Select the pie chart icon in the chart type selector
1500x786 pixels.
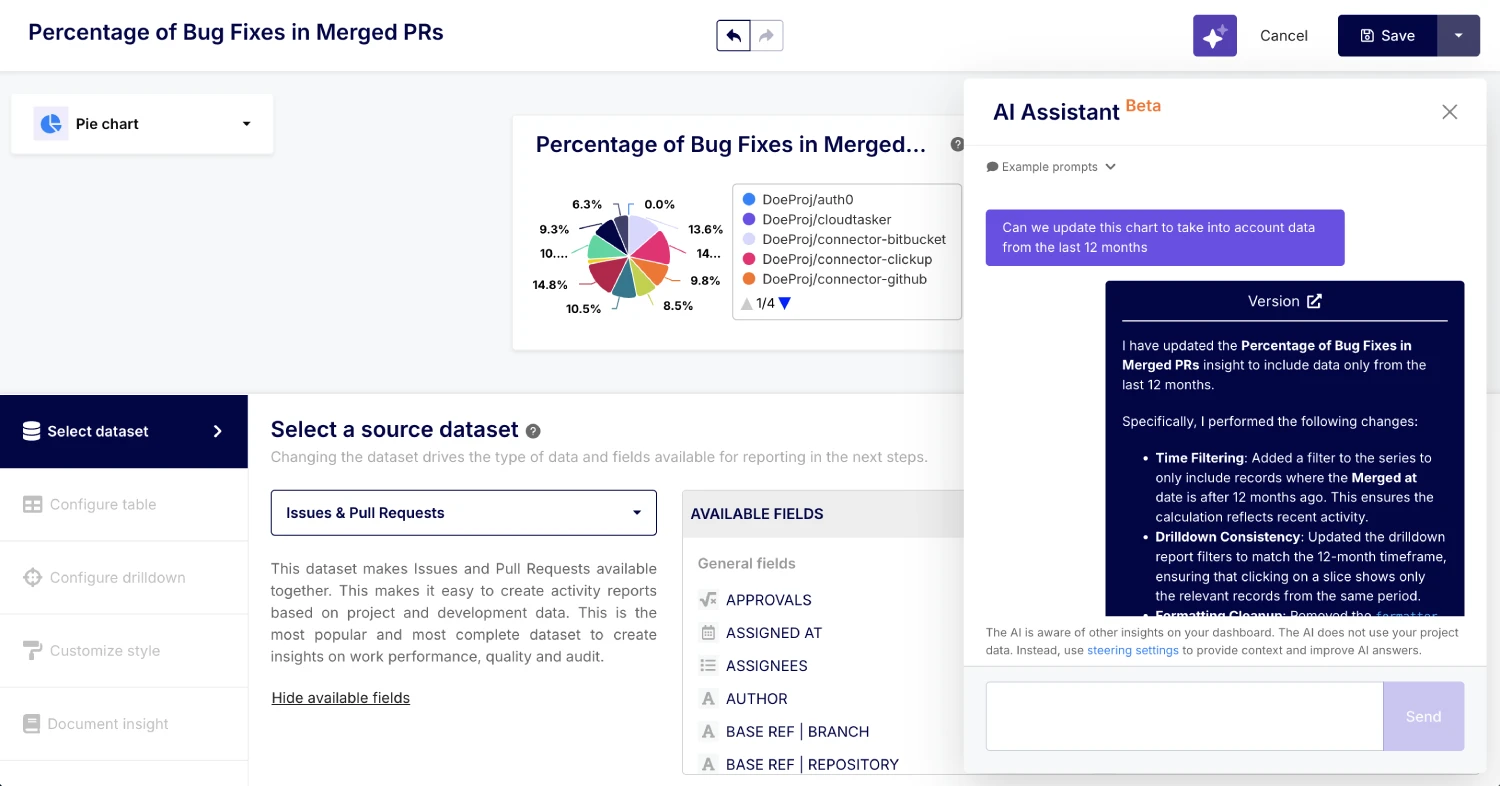[x=50, y=123]
